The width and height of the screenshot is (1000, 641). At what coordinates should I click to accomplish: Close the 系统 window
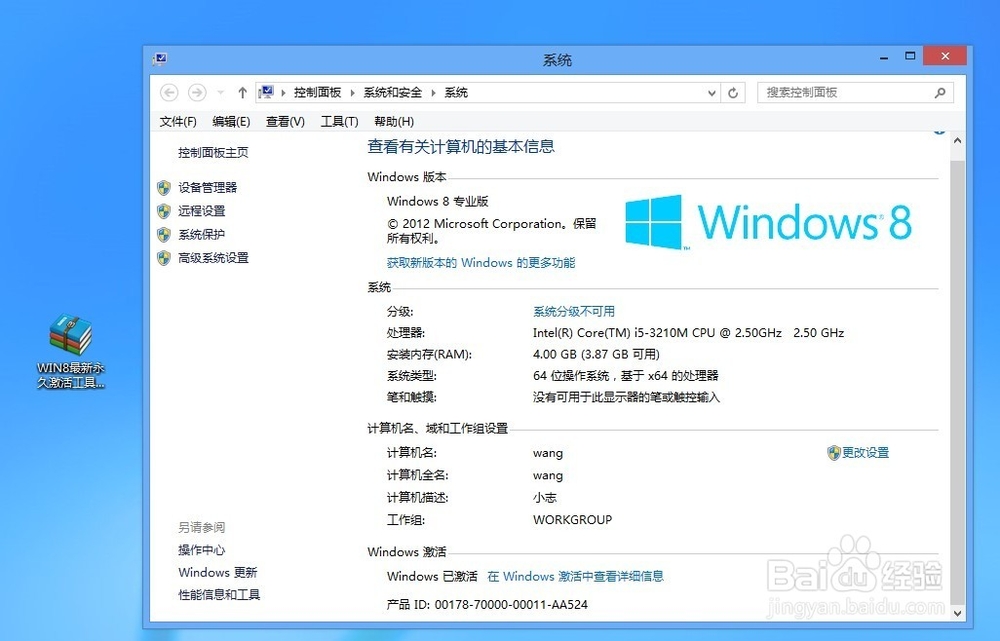coord(945,56)
